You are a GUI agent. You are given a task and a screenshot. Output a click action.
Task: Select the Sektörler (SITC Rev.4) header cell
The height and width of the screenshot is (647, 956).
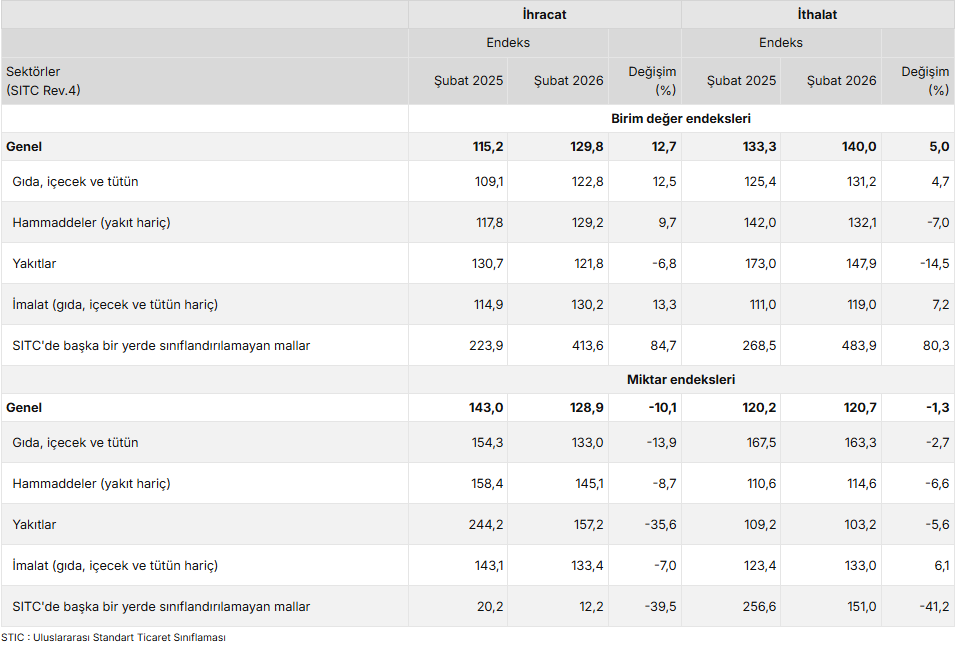[44, 81]
